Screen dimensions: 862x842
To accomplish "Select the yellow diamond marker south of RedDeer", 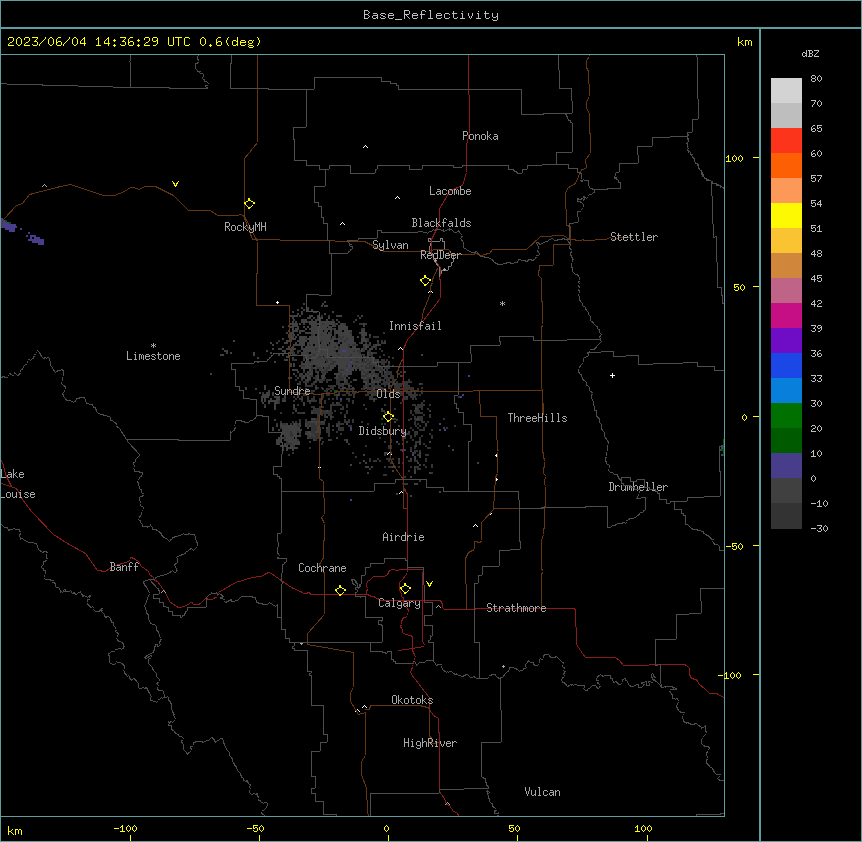I will pos(426,281).
